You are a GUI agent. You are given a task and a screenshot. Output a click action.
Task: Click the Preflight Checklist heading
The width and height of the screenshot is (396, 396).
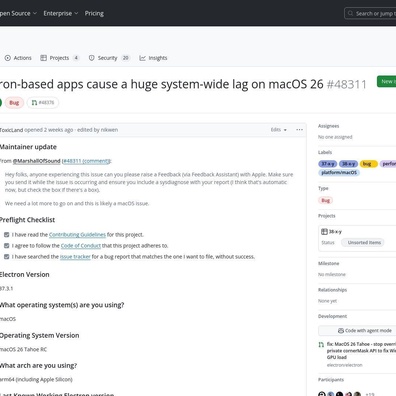tap(27, 220)
